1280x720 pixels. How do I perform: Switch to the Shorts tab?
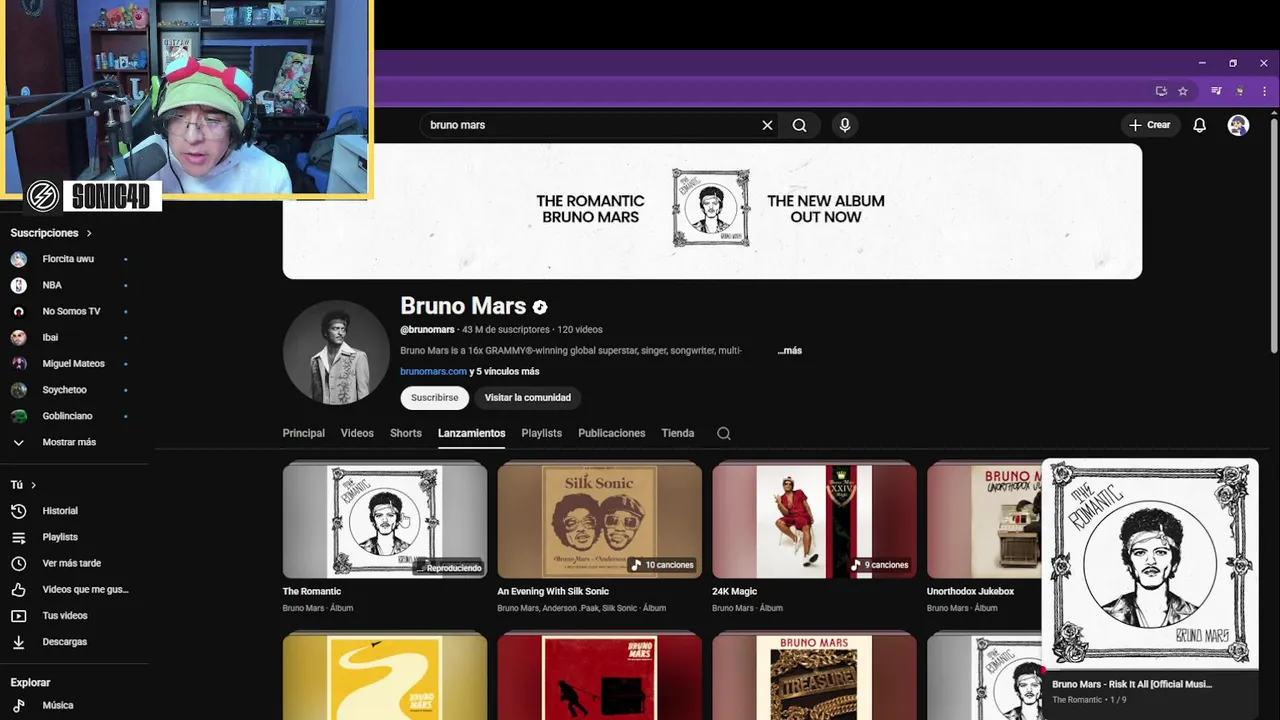coord(406,433)
